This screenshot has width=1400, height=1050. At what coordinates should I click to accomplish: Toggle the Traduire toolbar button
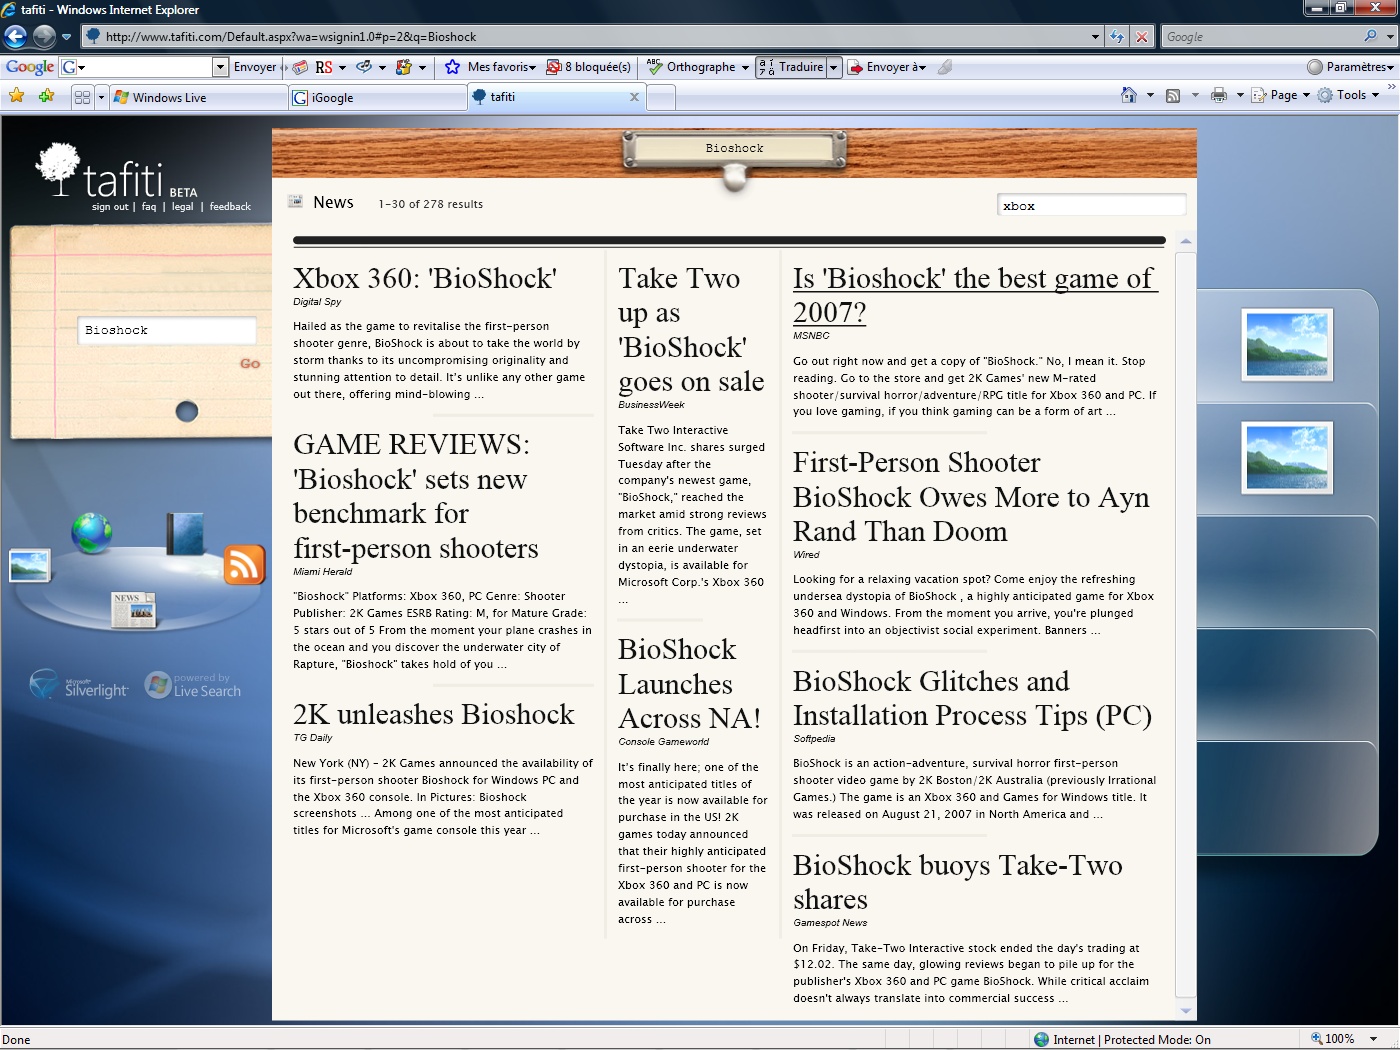[x=791, y=67]
